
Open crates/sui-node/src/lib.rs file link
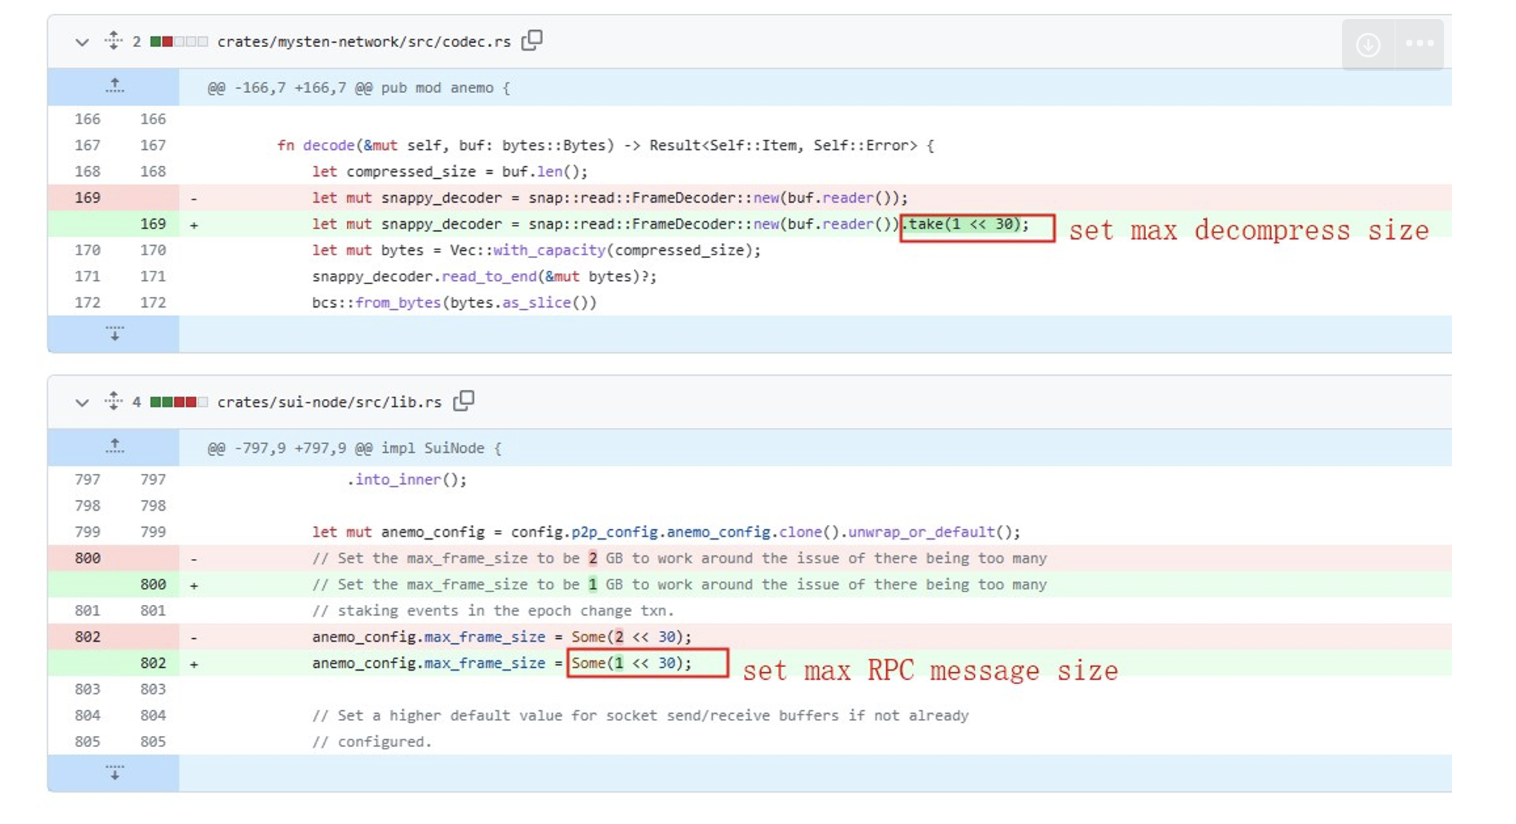tap(329, 402)
